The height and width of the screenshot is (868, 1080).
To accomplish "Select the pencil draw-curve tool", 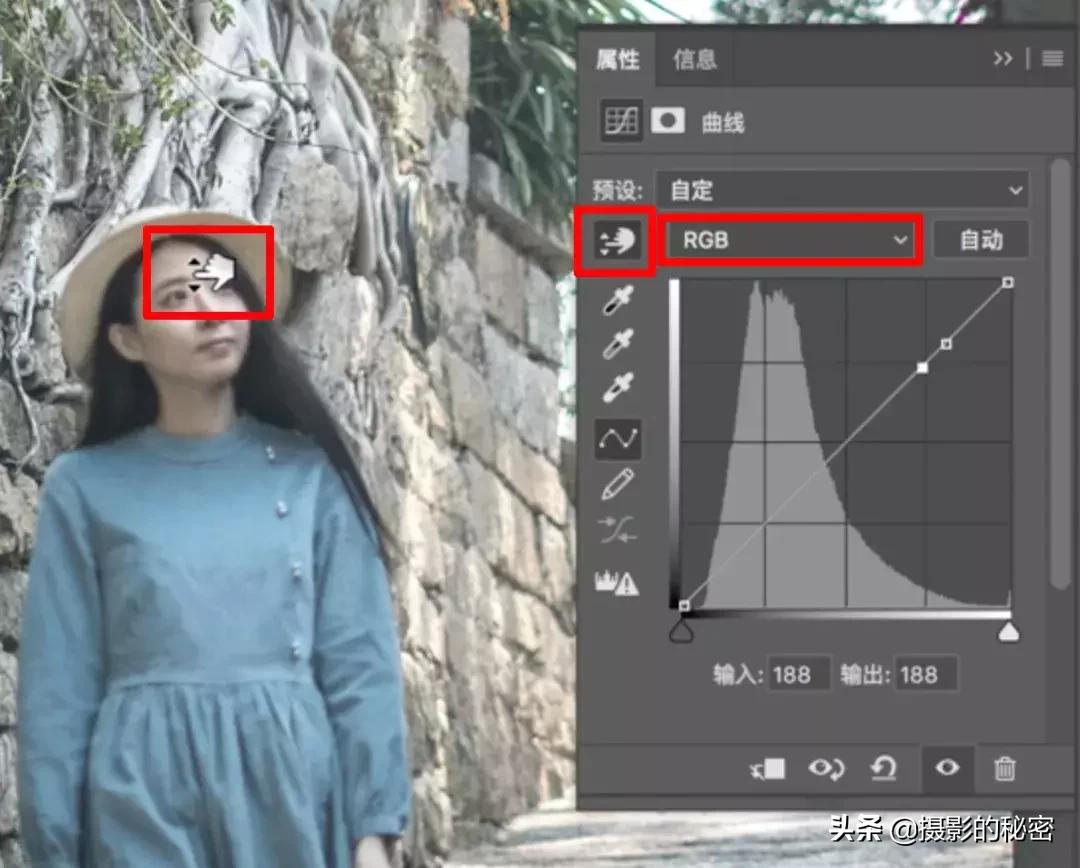I will (x=618, y=484).
